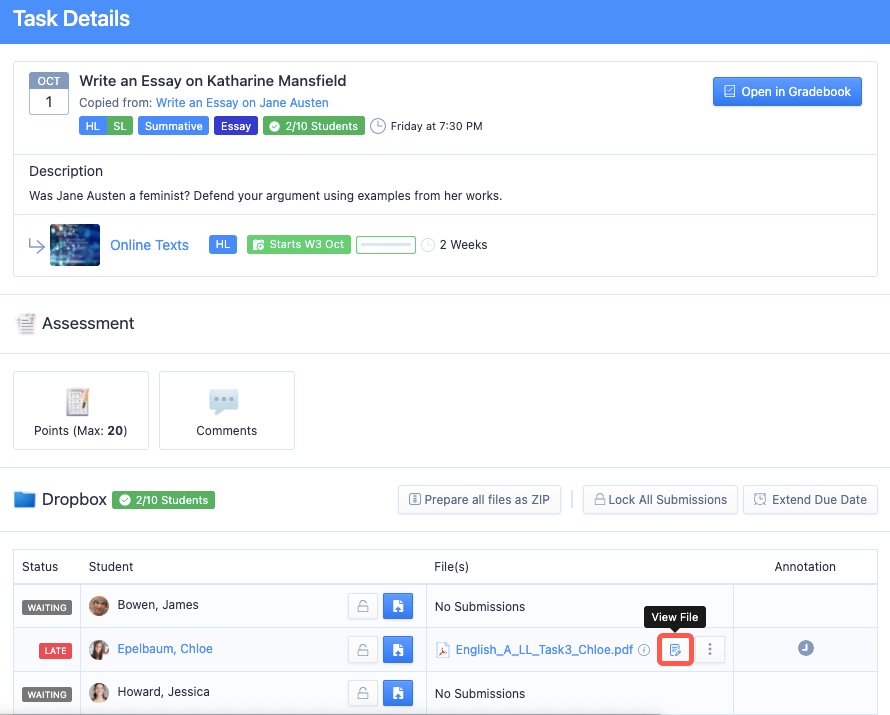Viewport: 890px width, 715px height.
Task: Click the Summative tag
Action: 174,126
